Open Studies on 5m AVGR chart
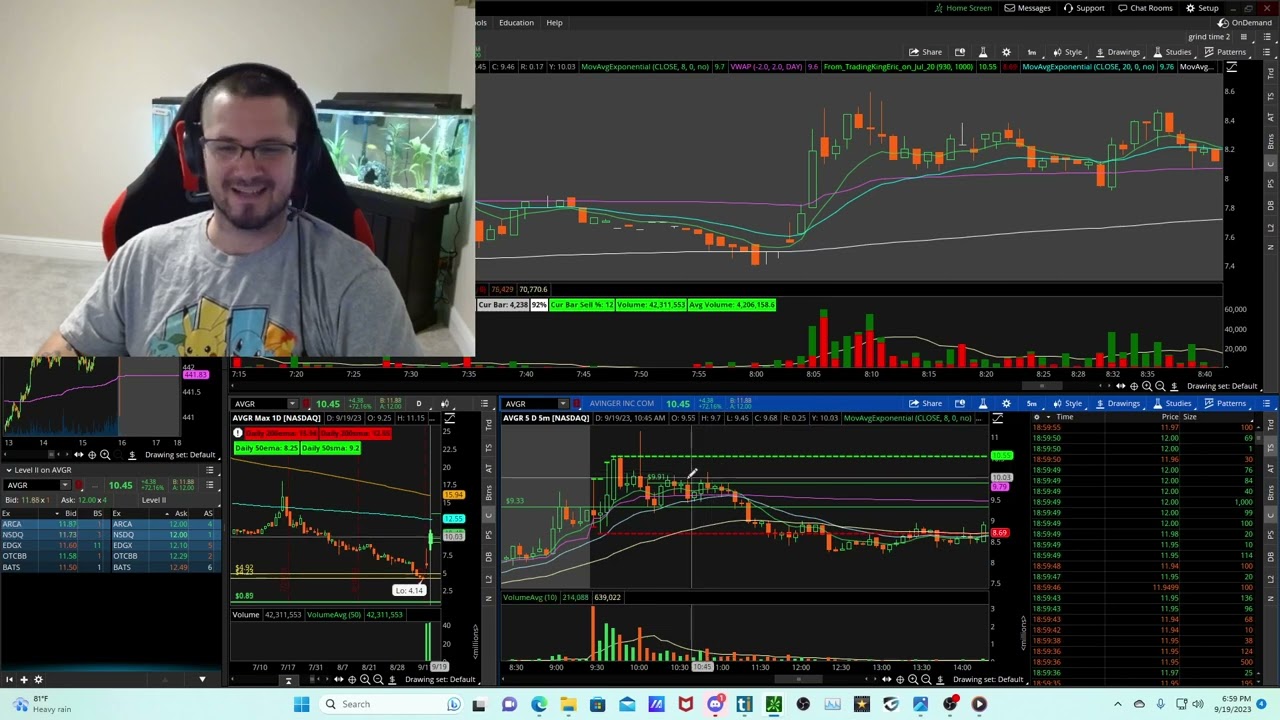Image resolution: width=1280 pixels, height=720 pixels. [1172, 403]
